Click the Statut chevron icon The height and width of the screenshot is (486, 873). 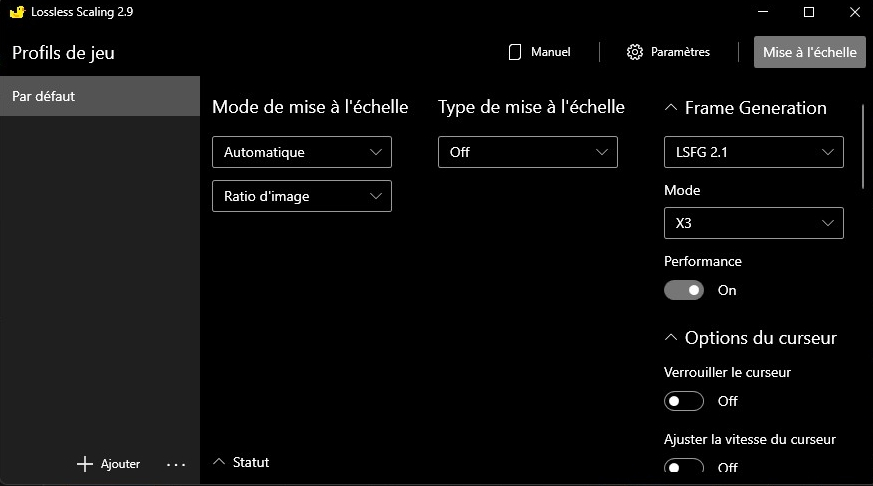coord(220,462)
